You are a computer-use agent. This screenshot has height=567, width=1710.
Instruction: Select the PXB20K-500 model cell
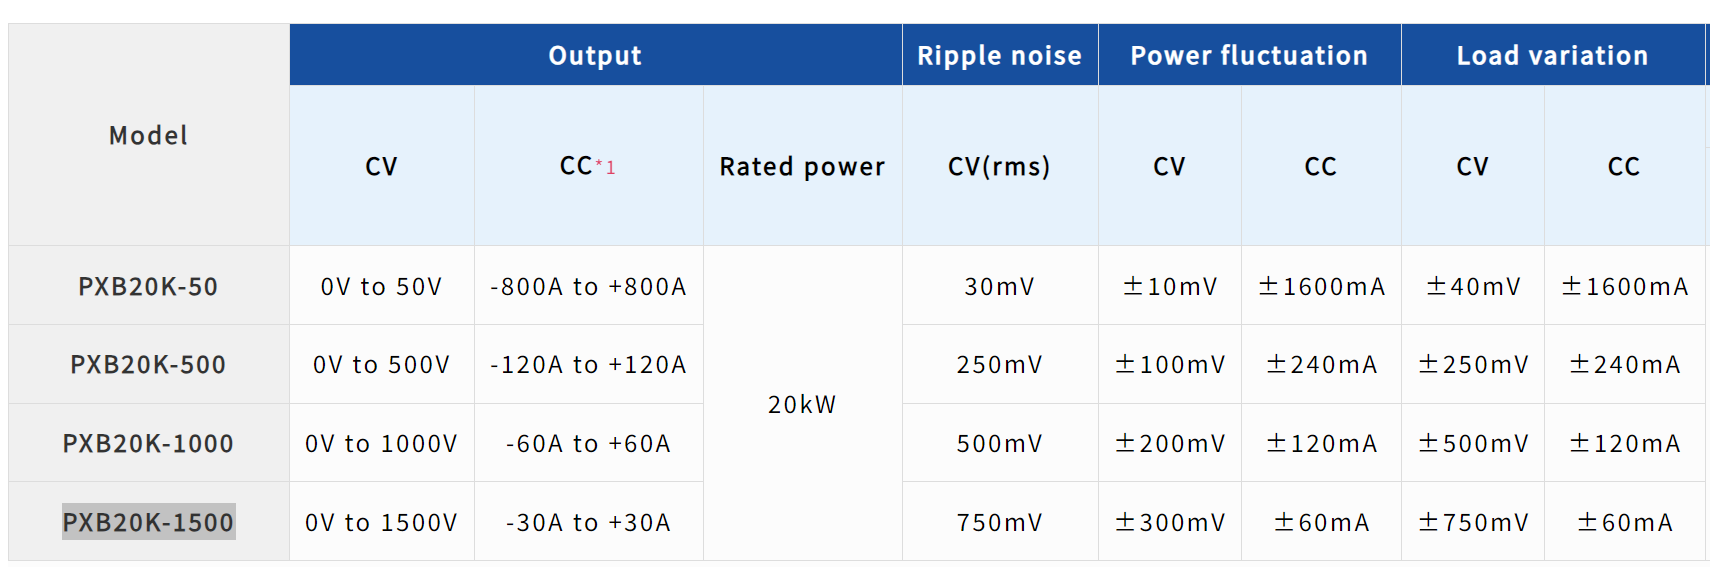click(148, 365)
